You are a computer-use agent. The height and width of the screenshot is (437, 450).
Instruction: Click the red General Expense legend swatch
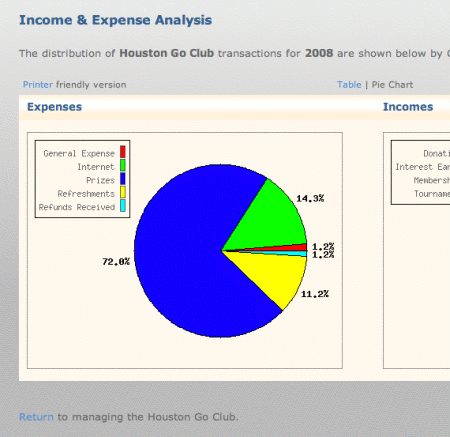[x=123, y=151]
